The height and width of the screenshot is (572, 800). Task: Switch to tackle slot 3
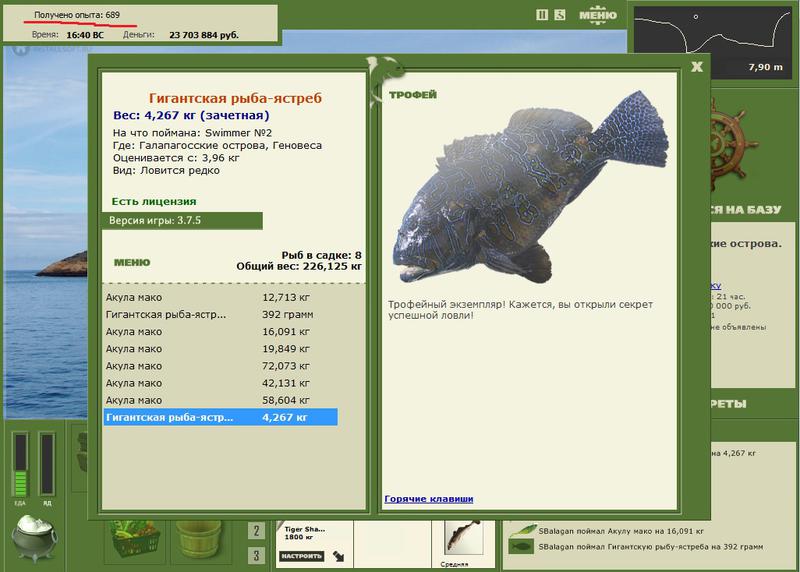(256, 555)
